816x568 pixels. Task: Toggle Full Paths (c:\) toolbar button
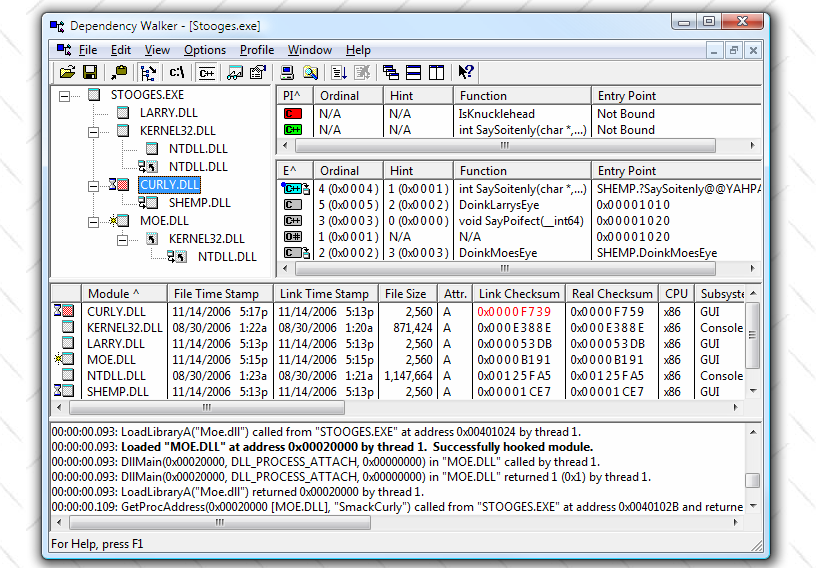pyautogui.click(x=177, y=72)
